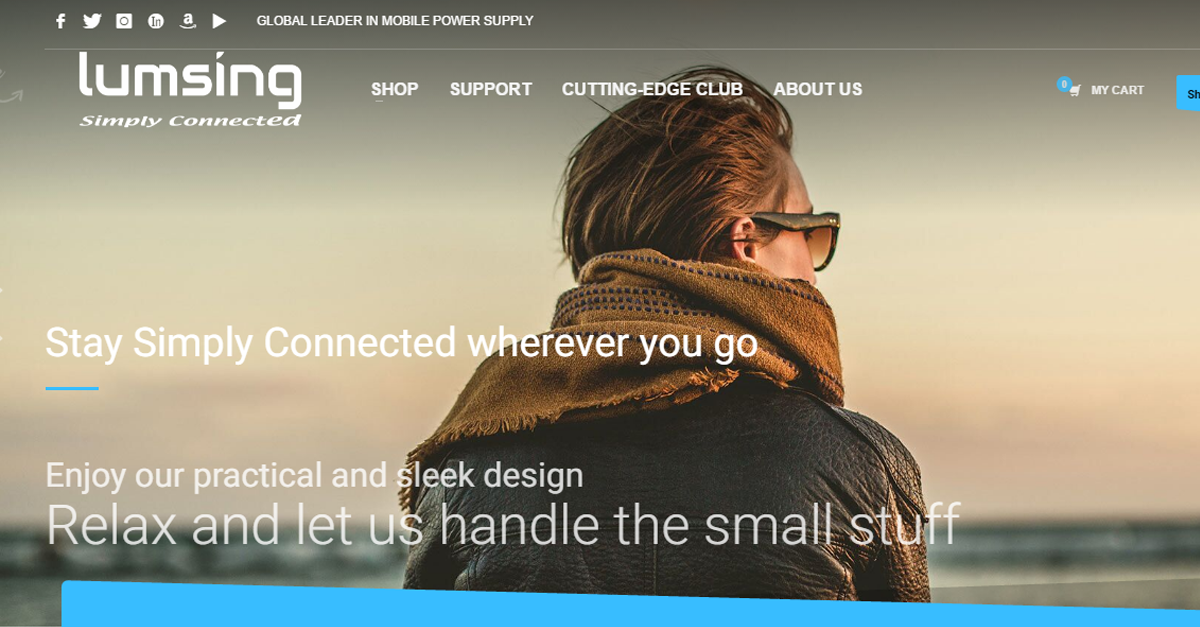Click the play triangle icon
Viewport: 1200px width, 627px height.
pyautogui.click(x=219, y=21)
